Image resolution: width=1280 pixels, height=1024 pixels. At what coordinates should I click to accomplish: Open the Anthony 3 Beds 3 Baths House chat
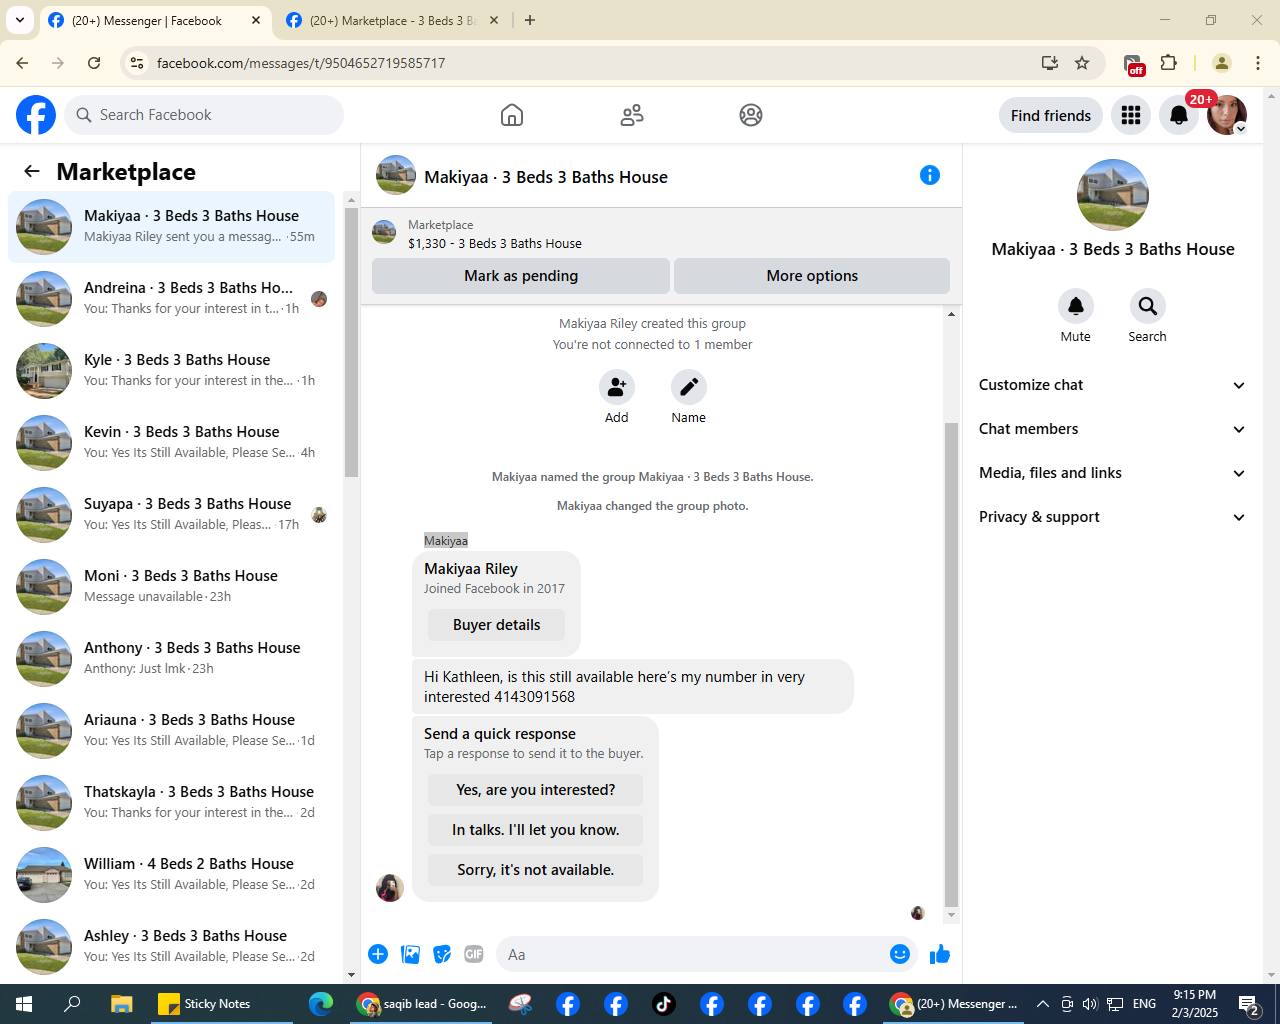(172, 659)
